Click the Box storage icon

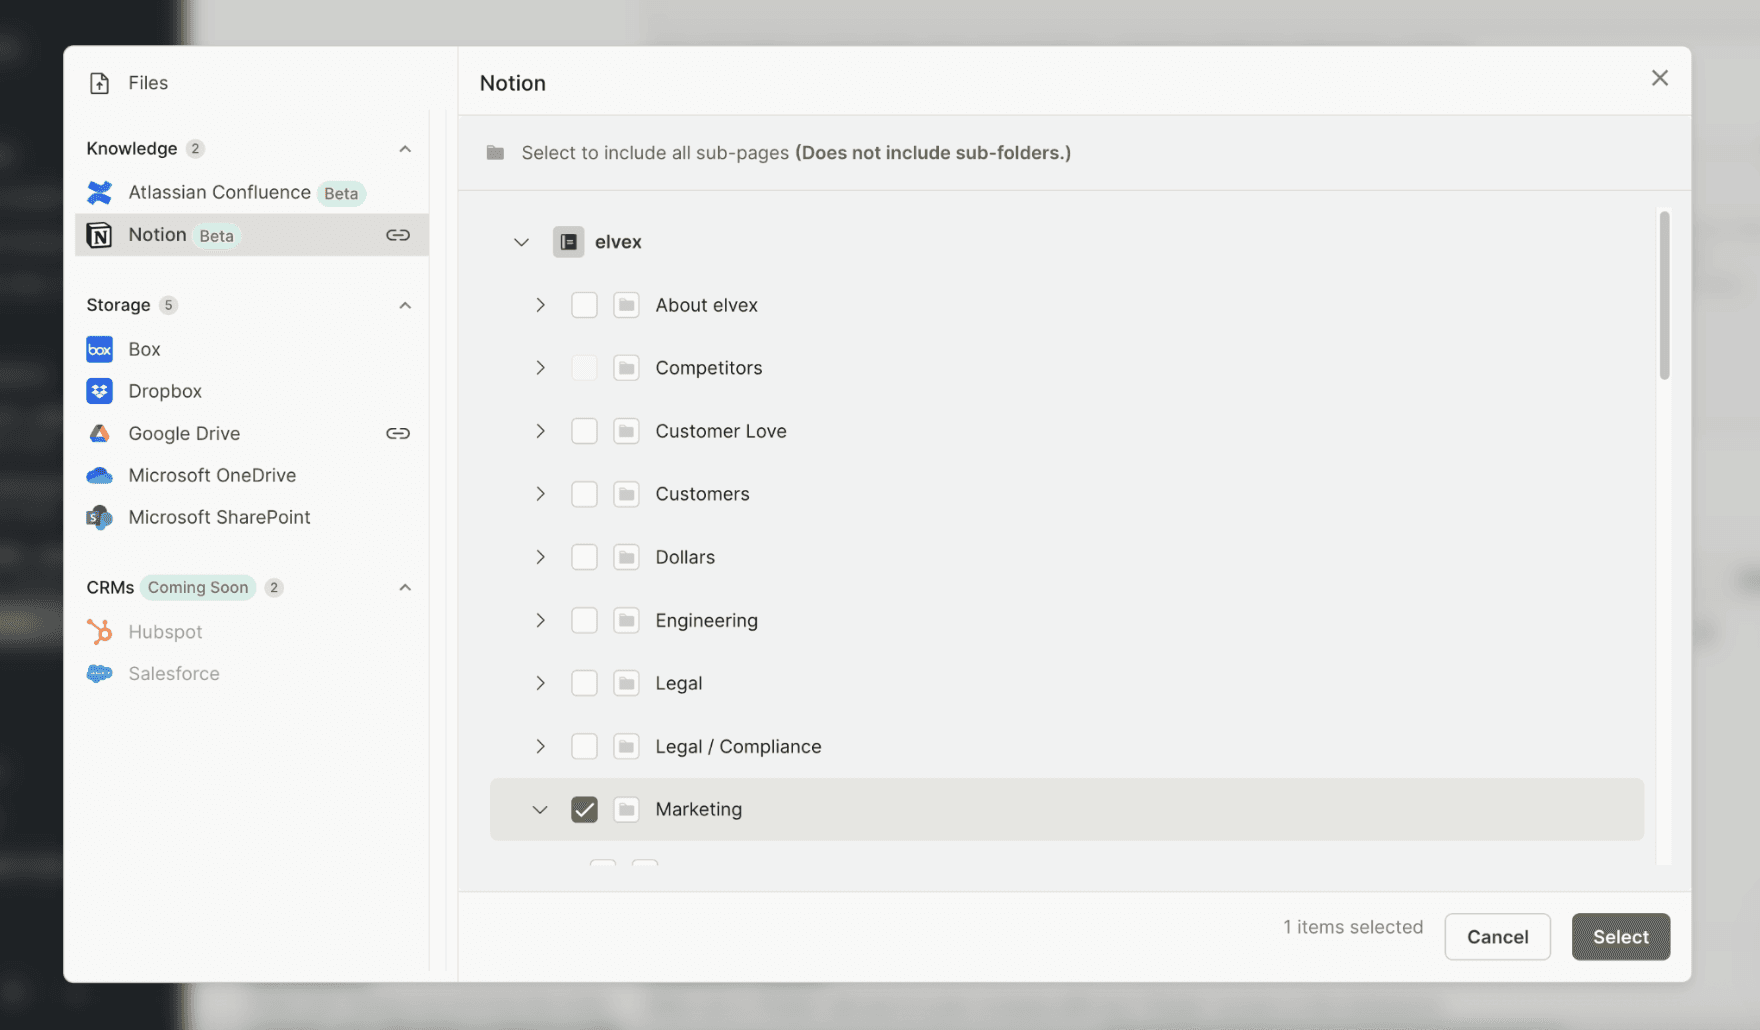click(99, 349)
